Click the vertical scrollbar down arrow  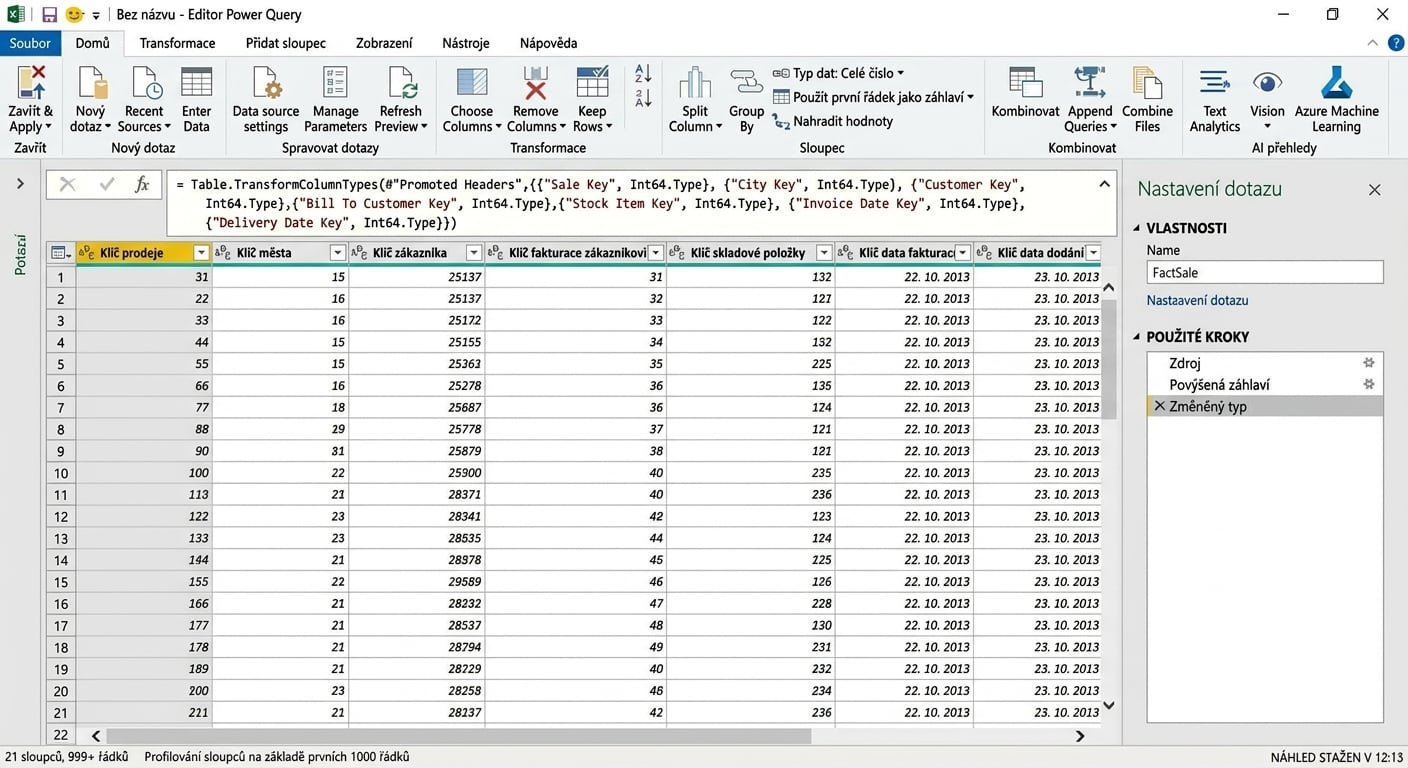pyautogui.click(x=1108, y=705)
